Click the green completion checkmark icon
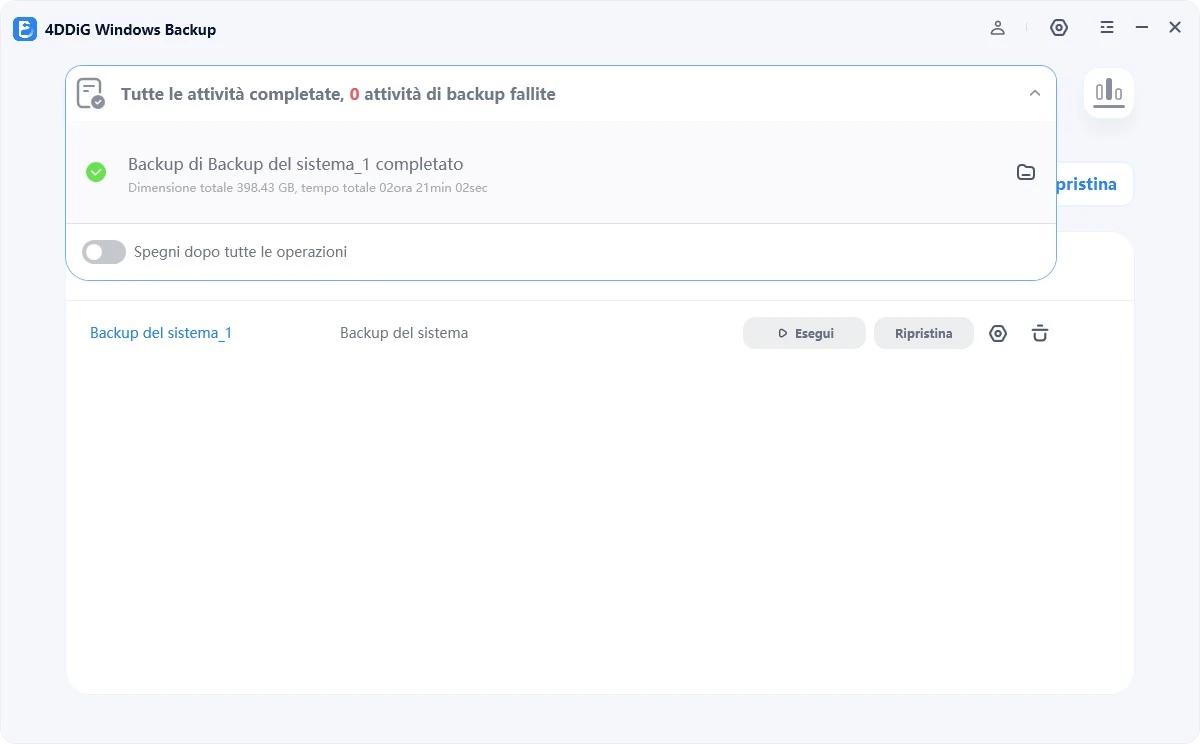1200x744 pixels. click(96, 172)
